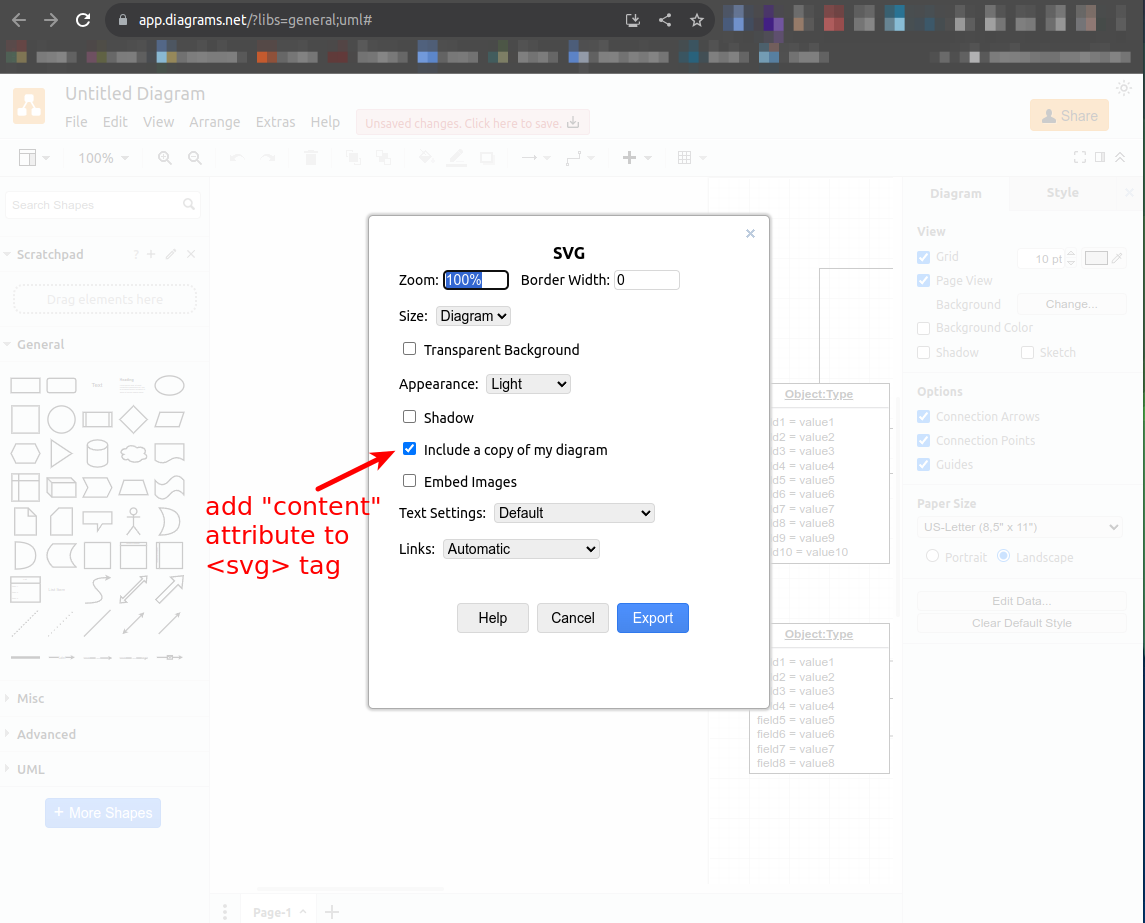Open the Extras menu

point(275,121)
